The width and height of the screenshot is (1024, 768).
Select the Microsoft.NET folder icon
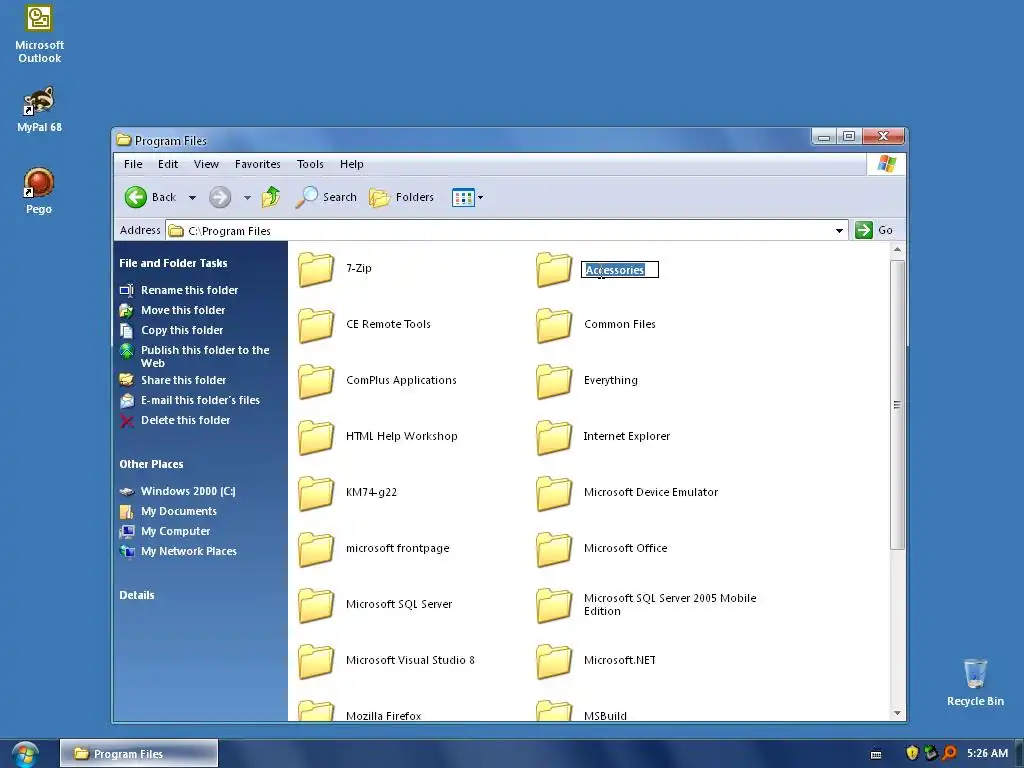click(x=554, y=661)
